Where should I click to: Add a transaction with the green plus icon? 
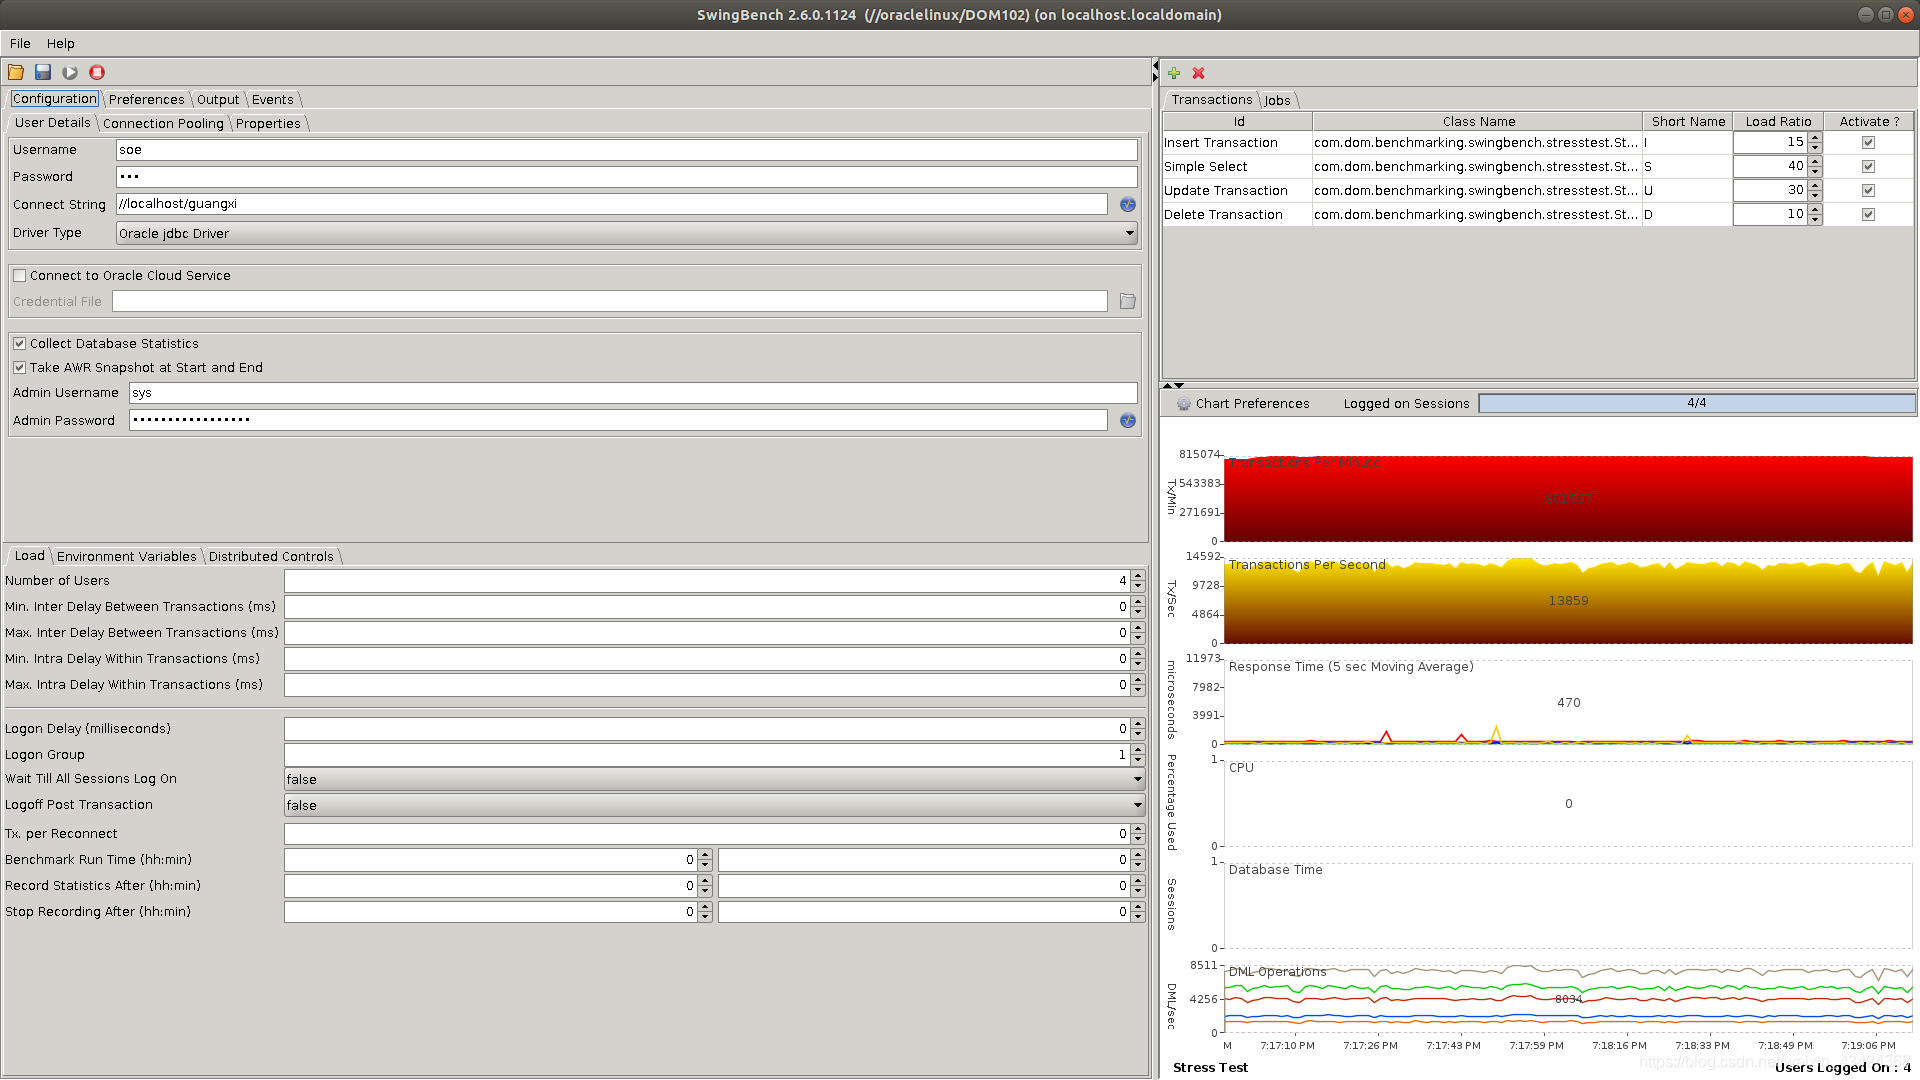point(1174,73)
